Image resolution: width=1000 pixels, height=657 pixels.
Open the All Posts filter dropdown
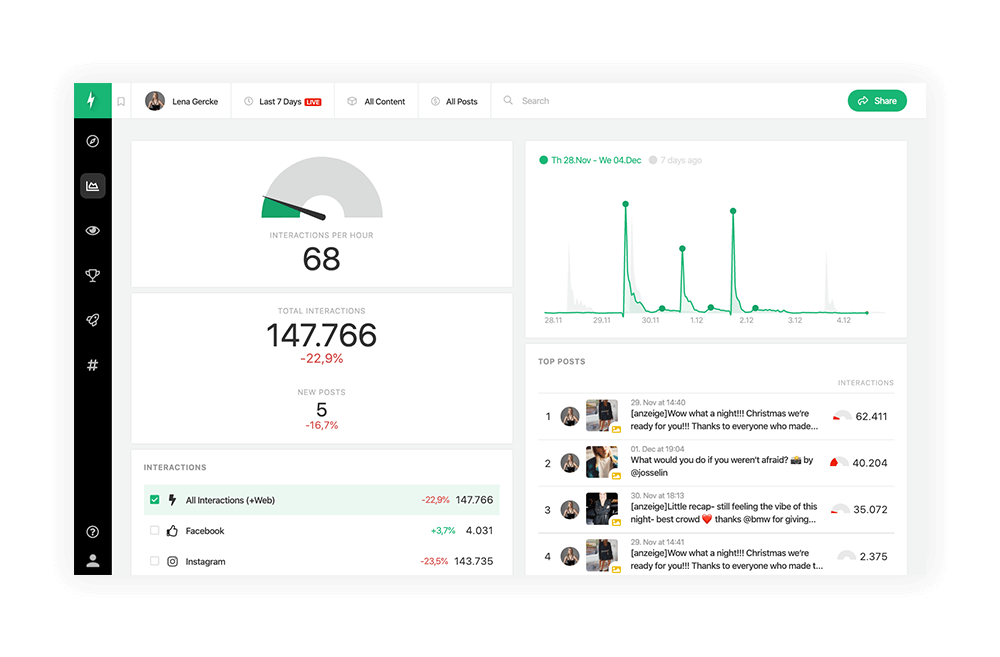pos(454,101)
